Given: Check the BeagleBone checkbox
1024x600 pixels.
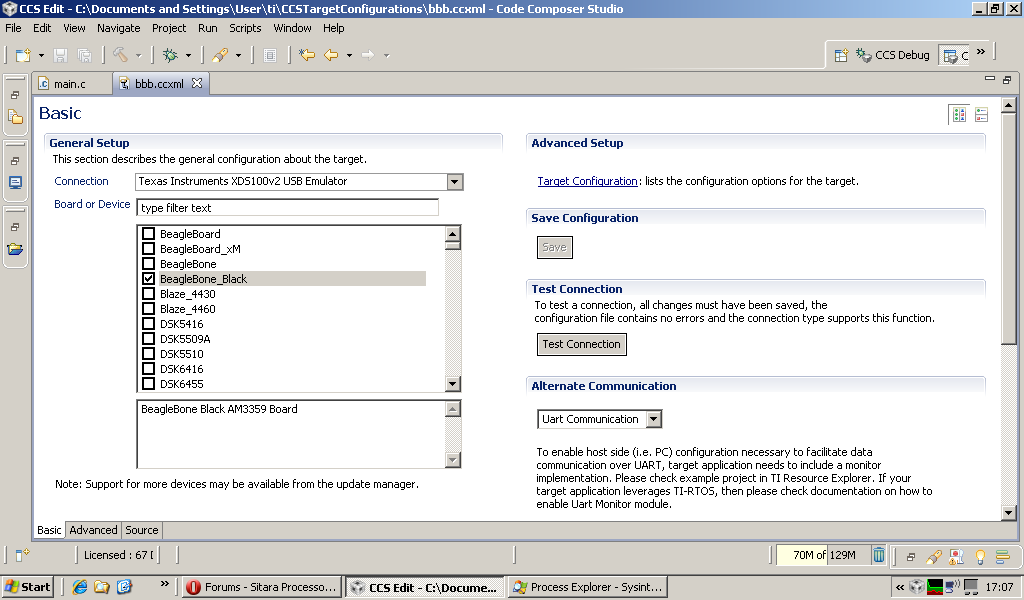Looking at the screenshot, I should point(148,264).
